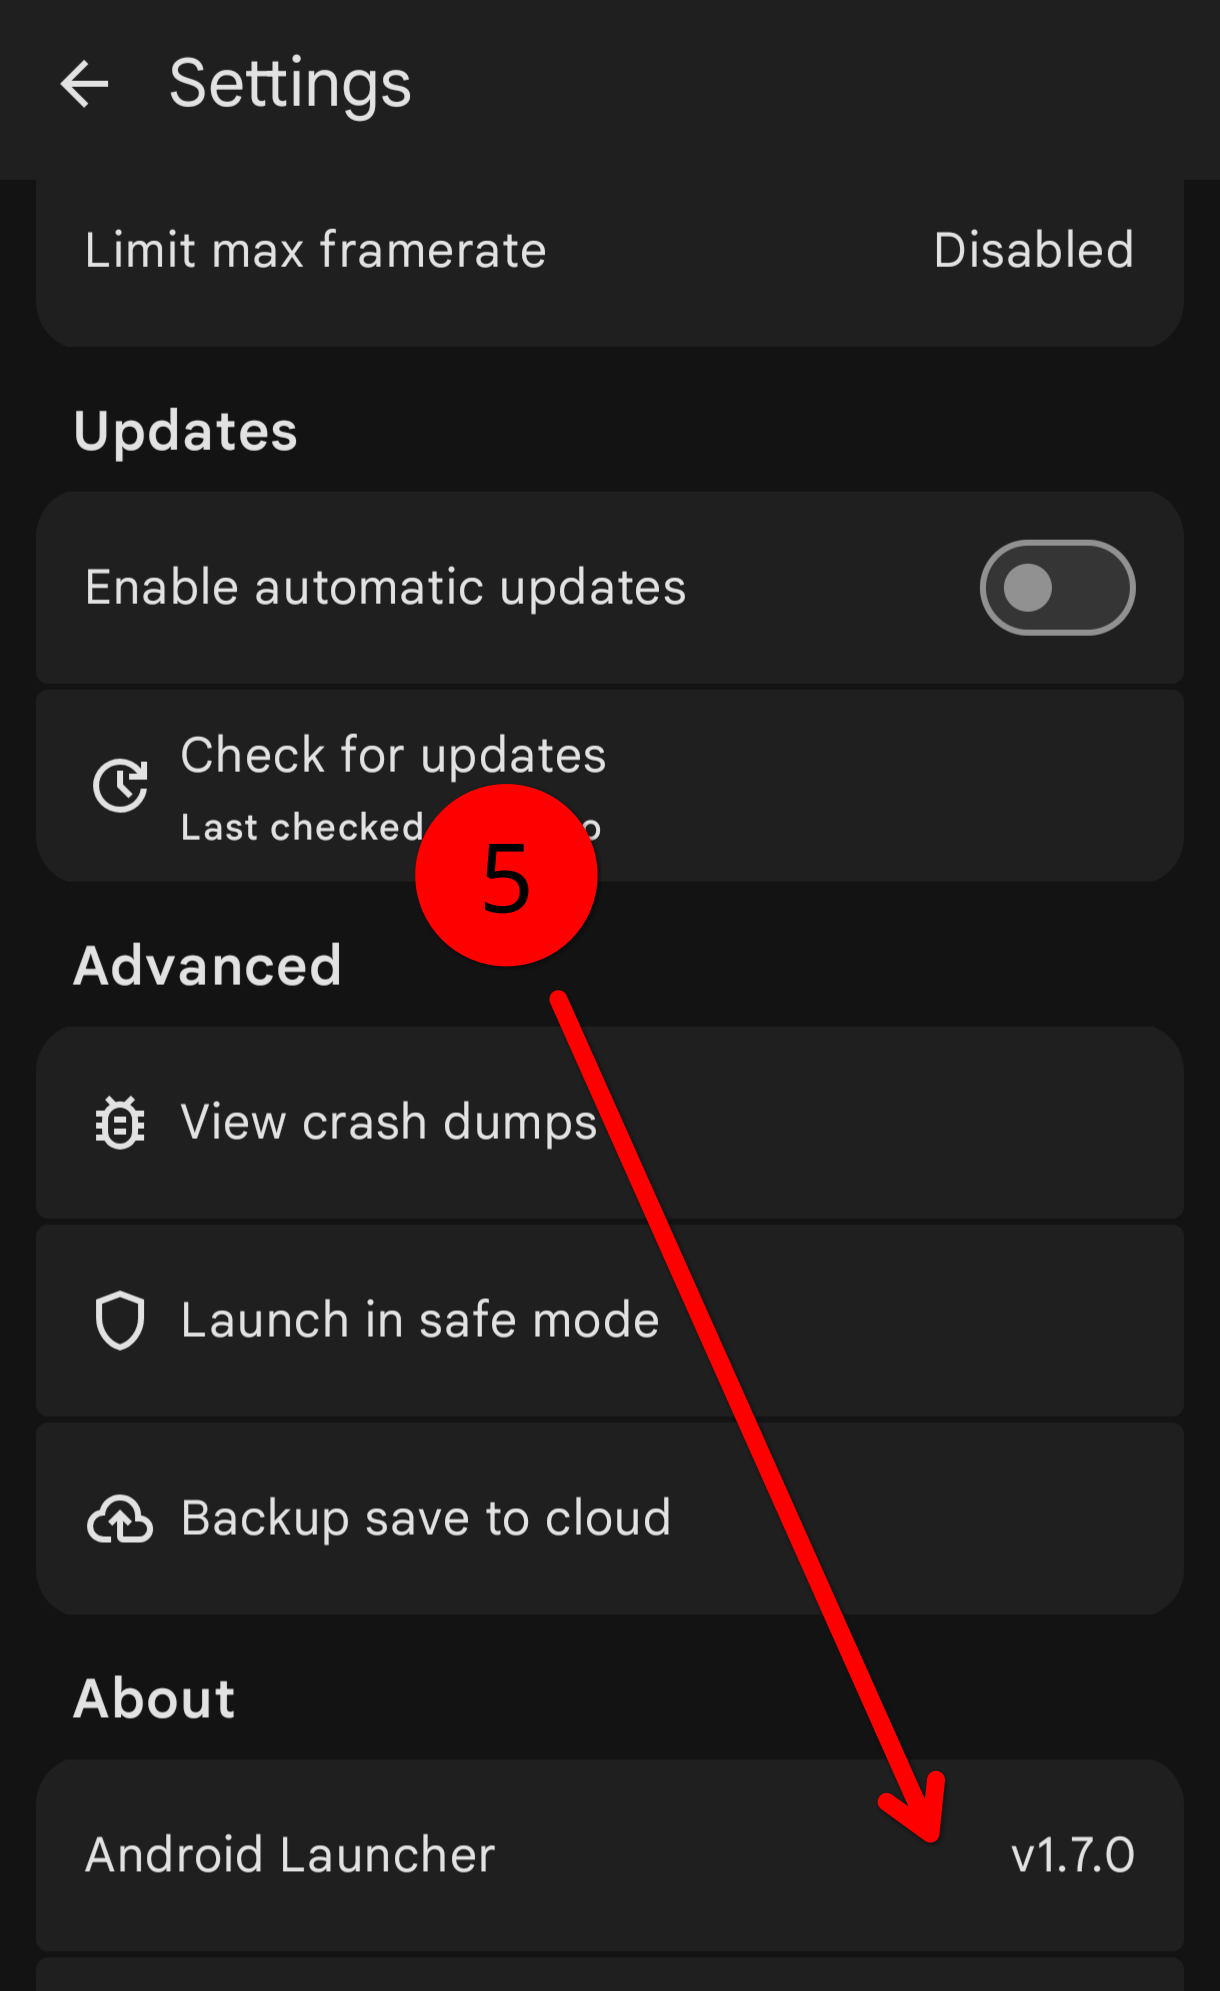The height and width of the screenshot is (1991, 1220).
Task: Select the Check for updates text
Action: pos(393,754)
